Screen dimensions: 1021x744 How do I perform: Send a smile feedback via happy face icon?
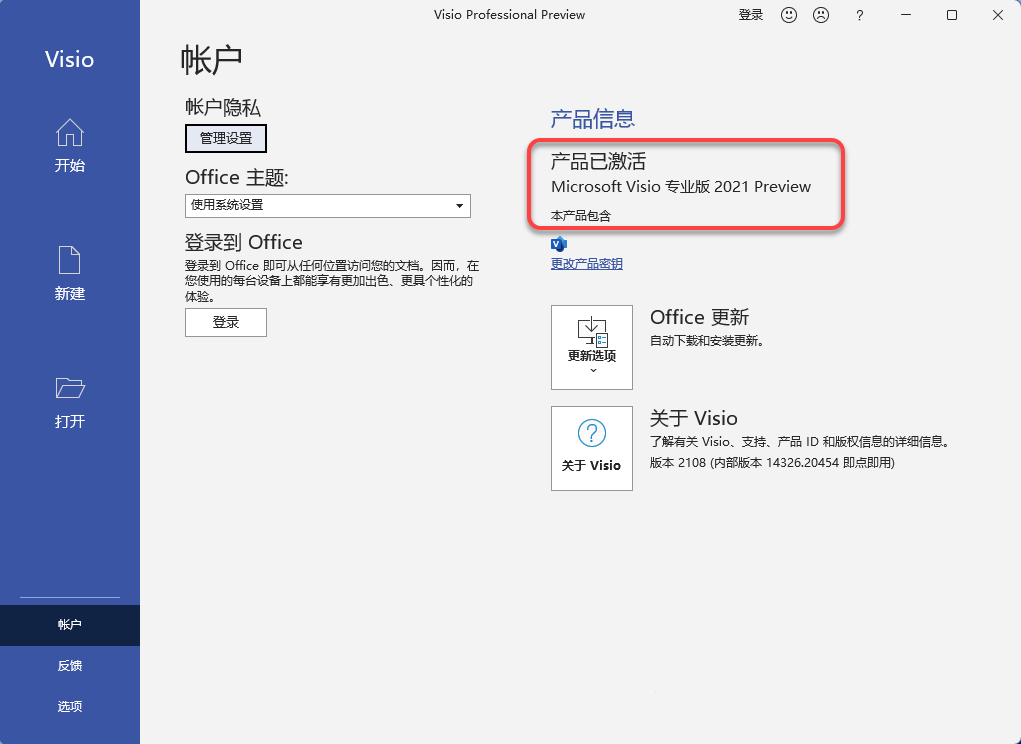[789, 15]
